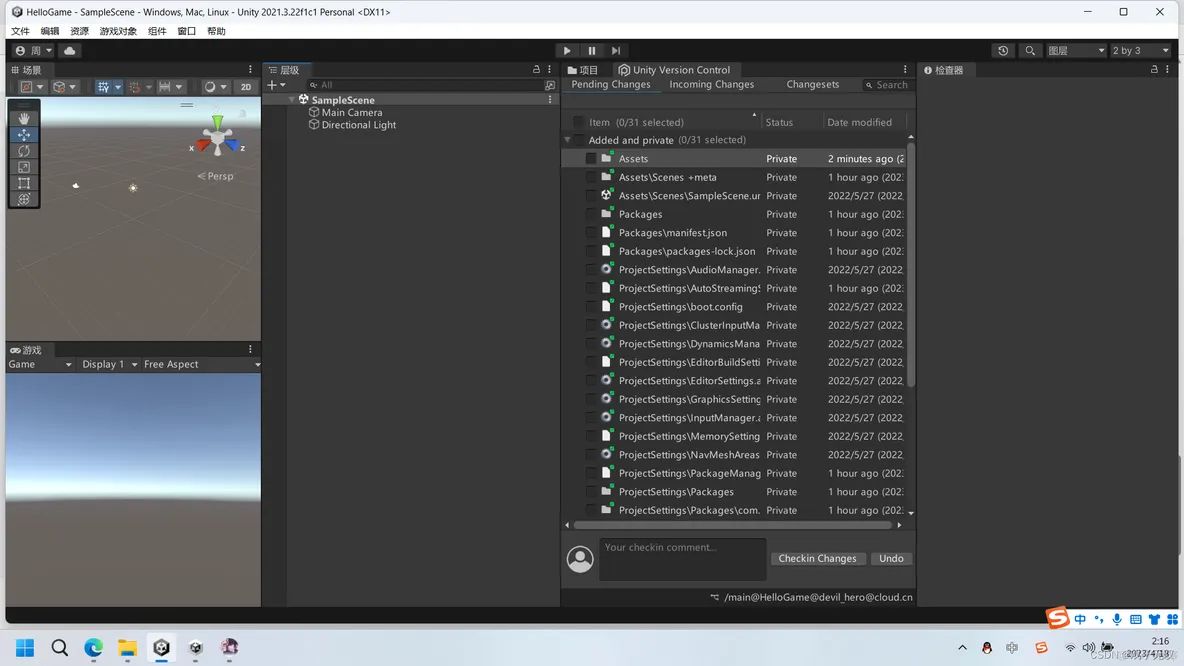Switch to the Incoming Changes tab
This screenshot has width=1184, height=666.
711,85
